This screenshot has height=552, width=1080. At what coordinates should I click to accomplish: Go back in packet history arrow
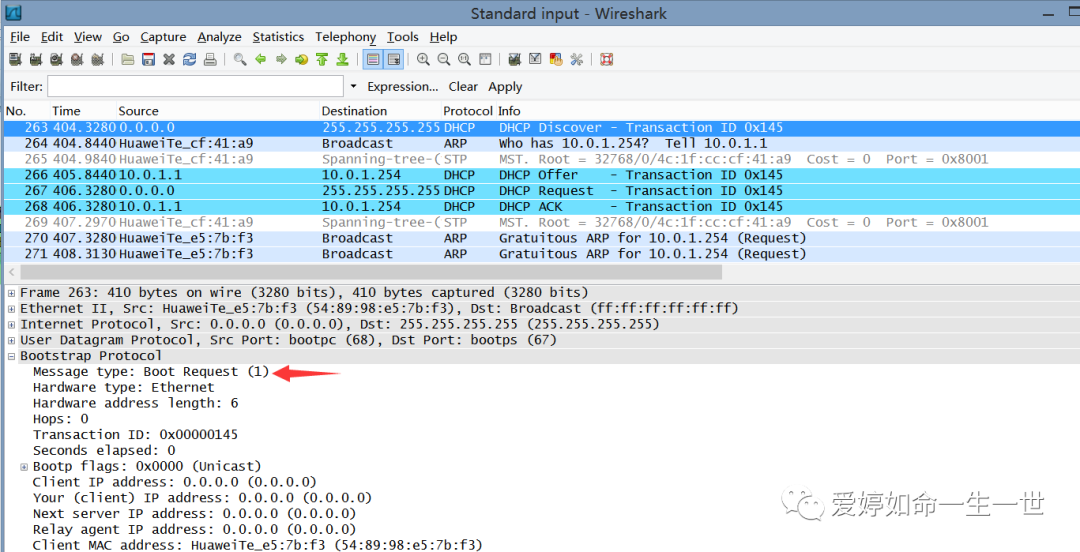click(260, 60)
